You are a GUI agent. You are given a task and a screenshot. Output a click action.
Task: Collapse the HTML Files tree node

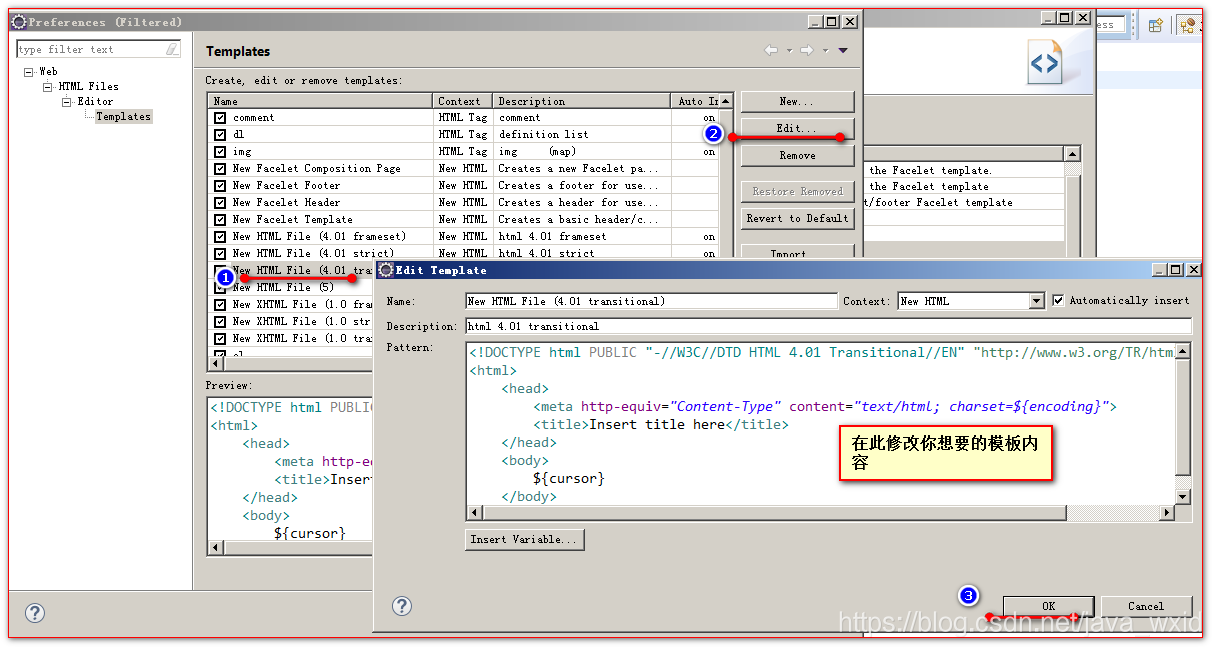47,87
